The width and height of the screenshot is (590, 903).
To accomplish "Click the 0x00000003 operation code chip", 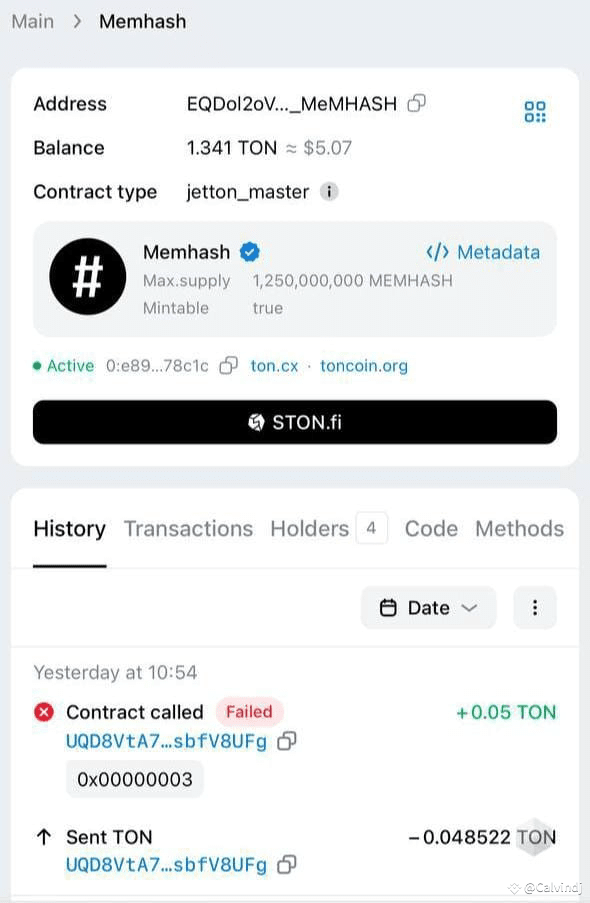I will click(134, 779).
